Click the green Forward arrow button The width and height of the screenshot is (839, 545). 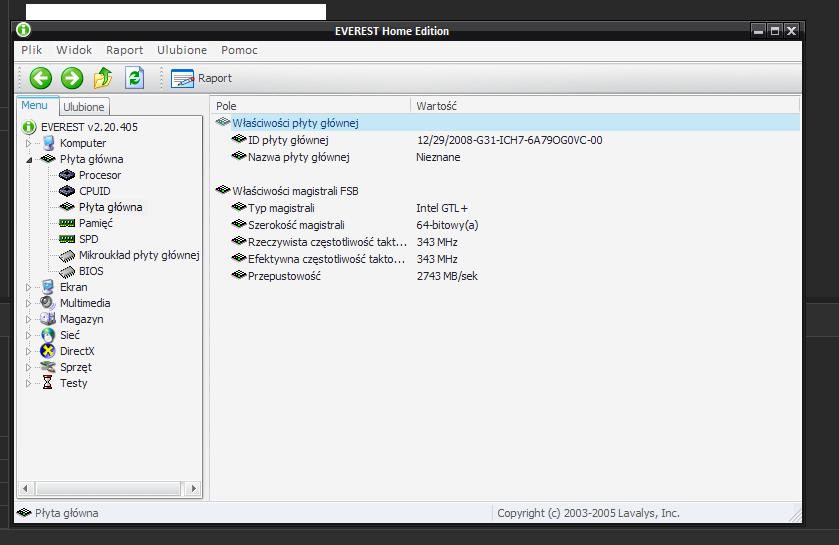(x=72, y=78)
